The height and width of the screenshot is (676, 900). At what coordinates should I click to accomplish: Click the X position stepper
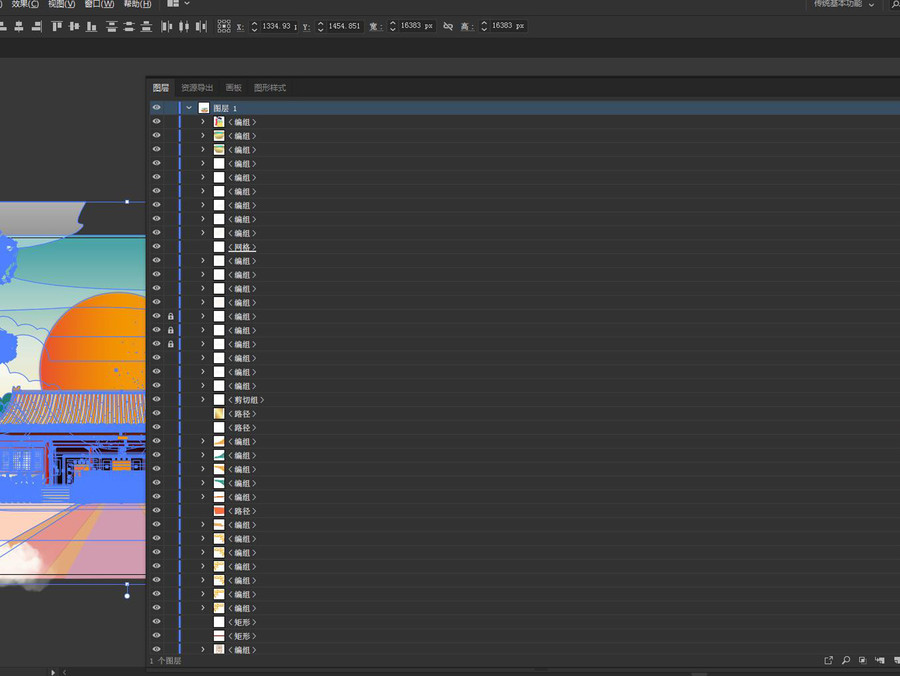coord(254,26)
